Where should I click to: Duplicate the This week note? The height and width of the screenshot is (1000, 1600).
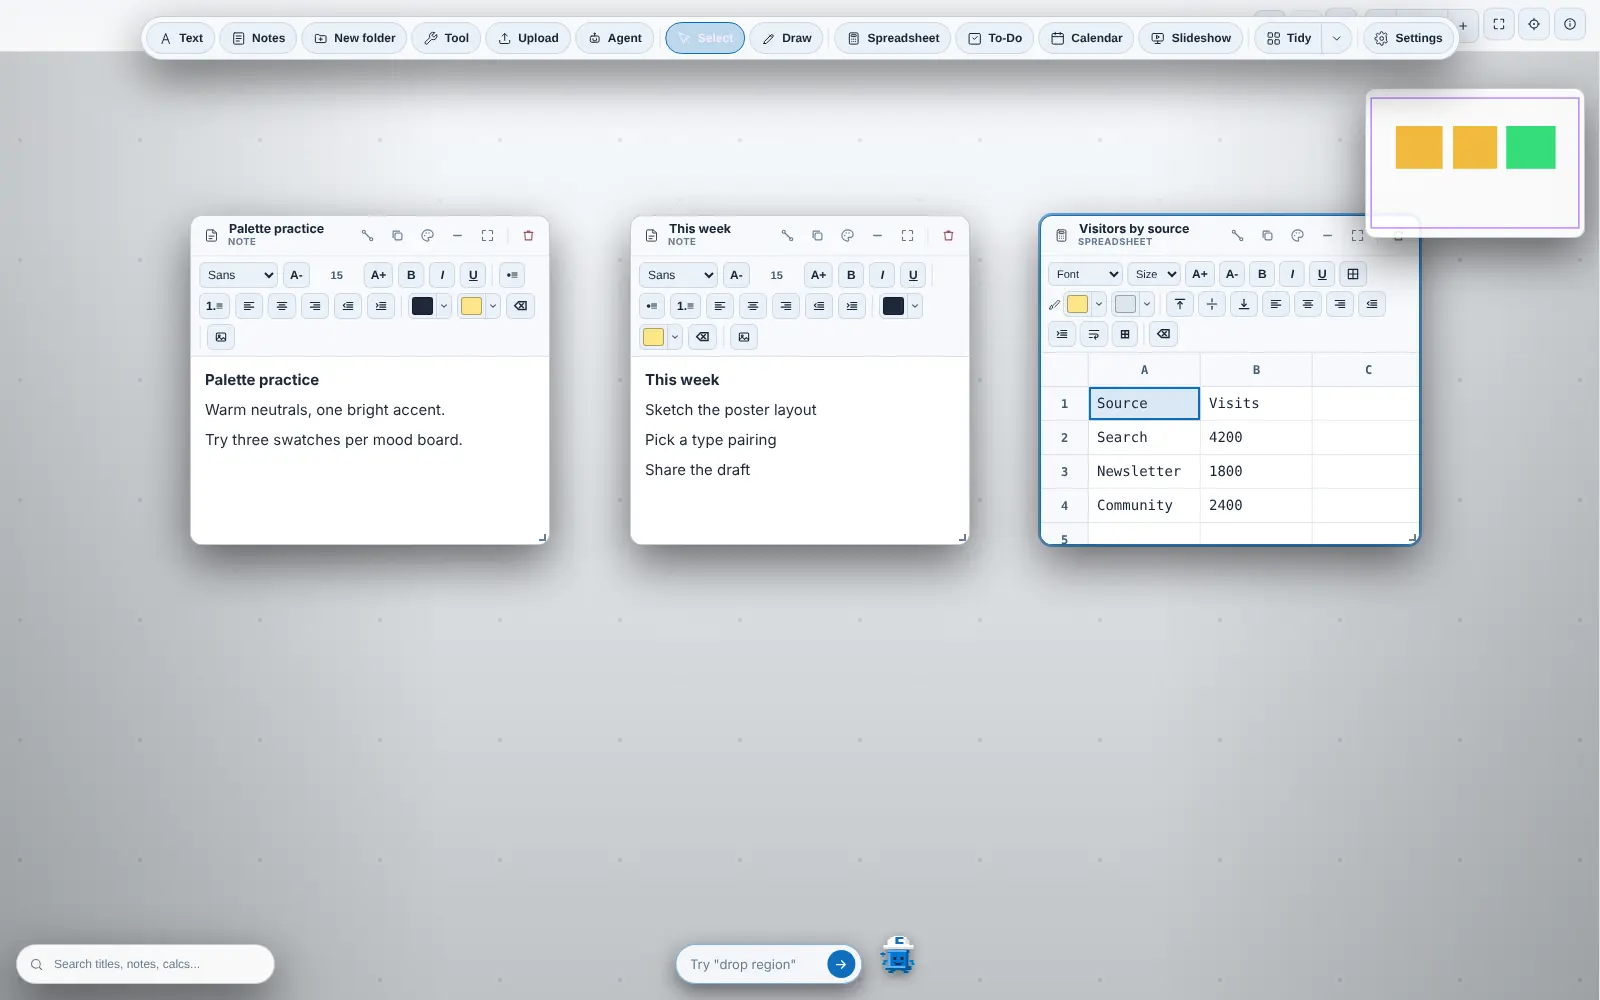coord(817,236)
